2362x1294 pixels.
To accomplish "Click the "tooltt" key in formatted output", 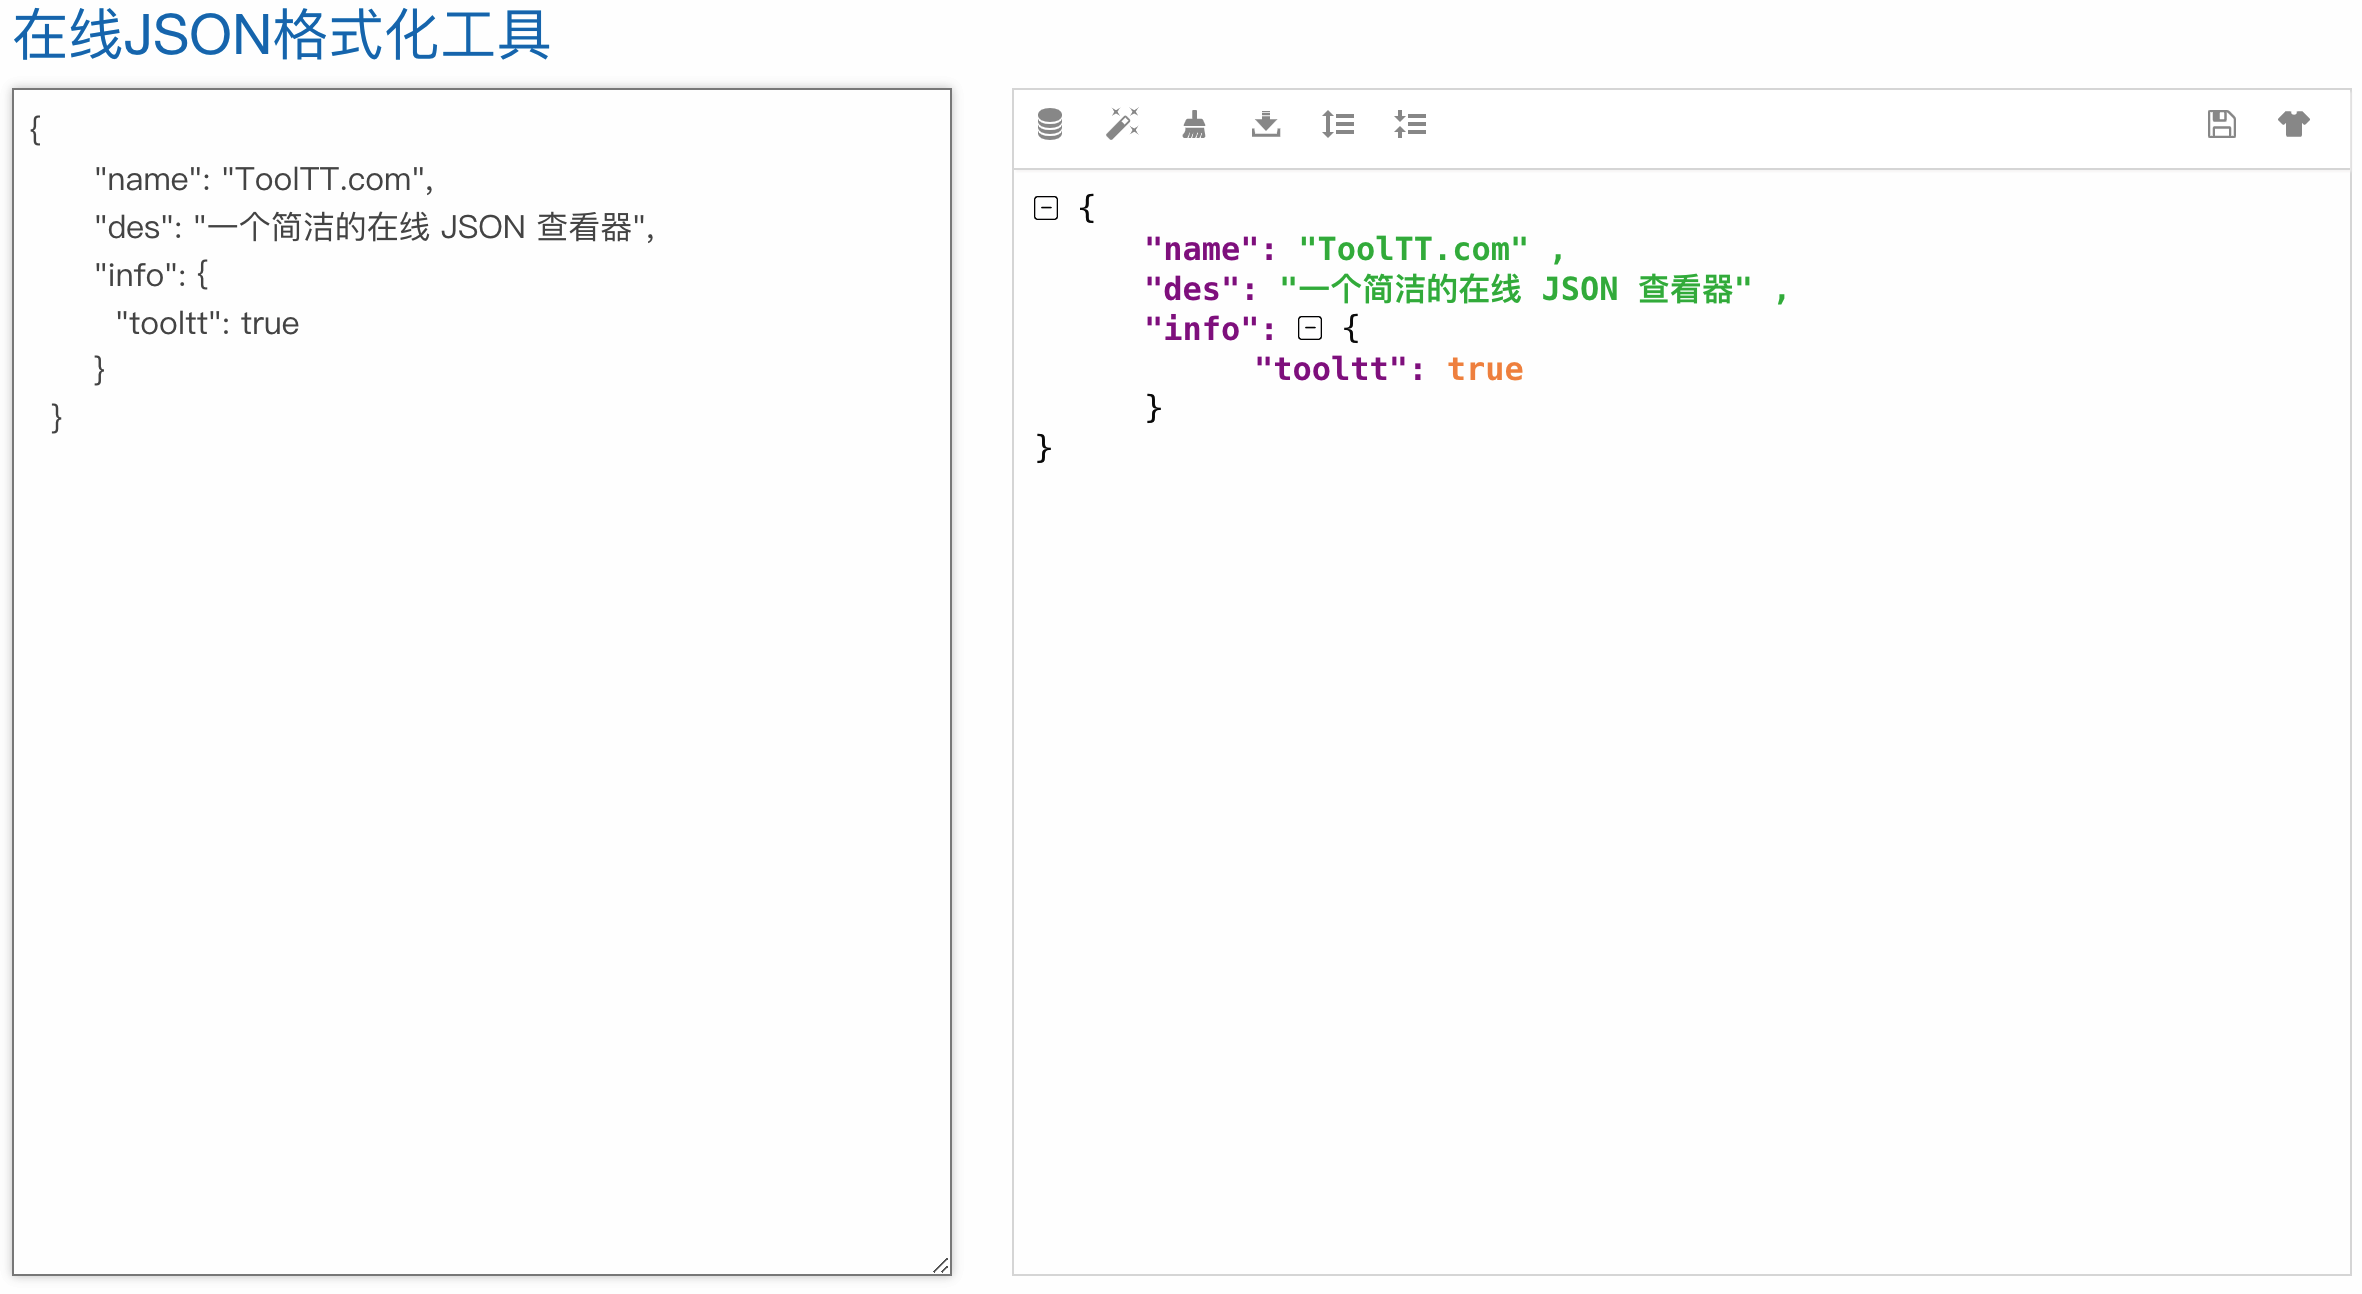I will pos(1331,369).
